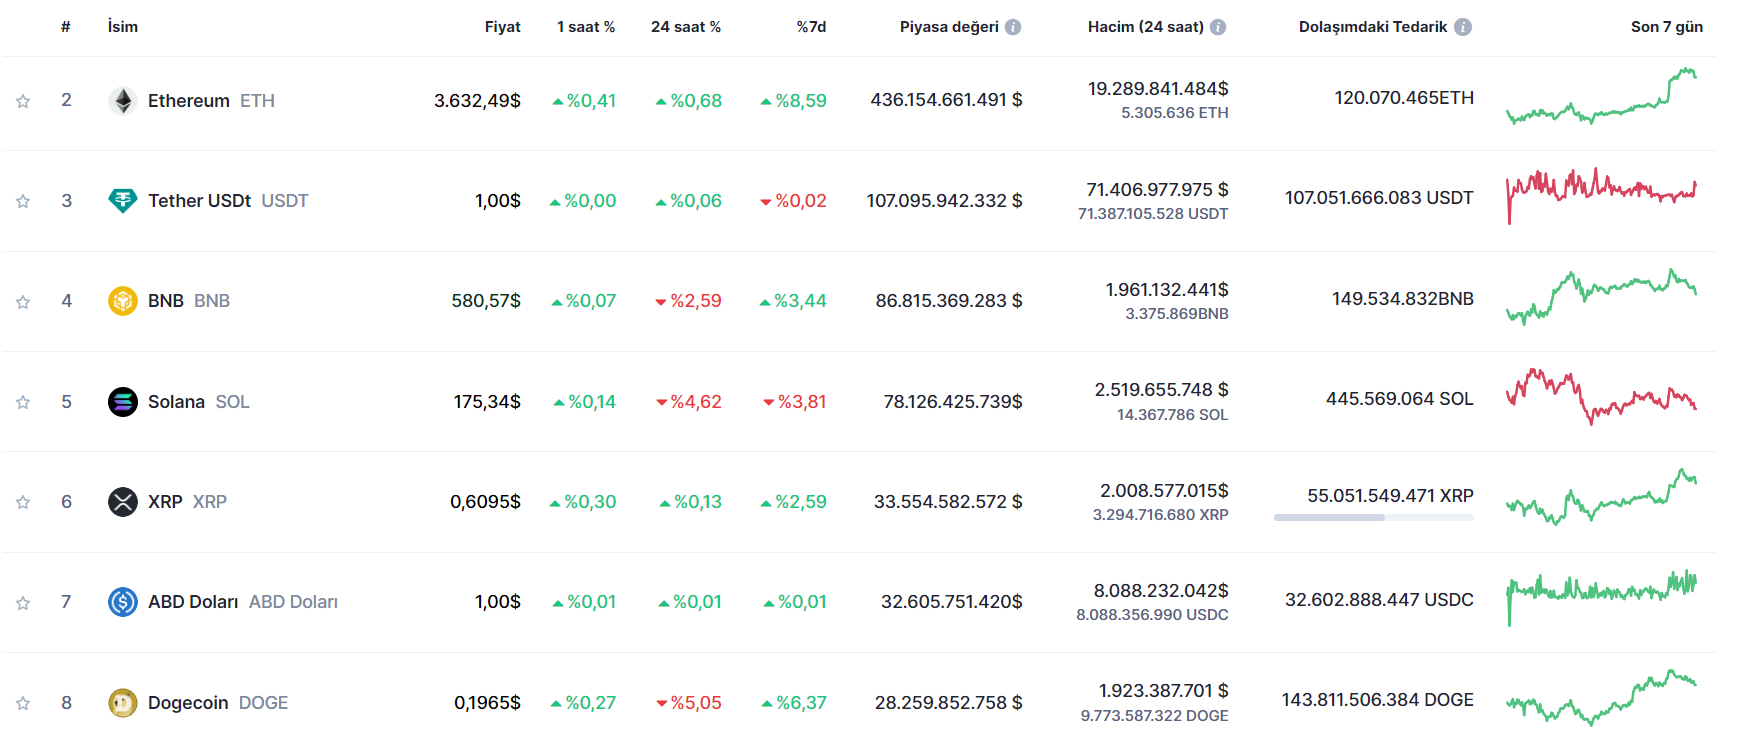Sort by the 1 saat % header
The image size is (1755, 745).
[x=586, y=27]
